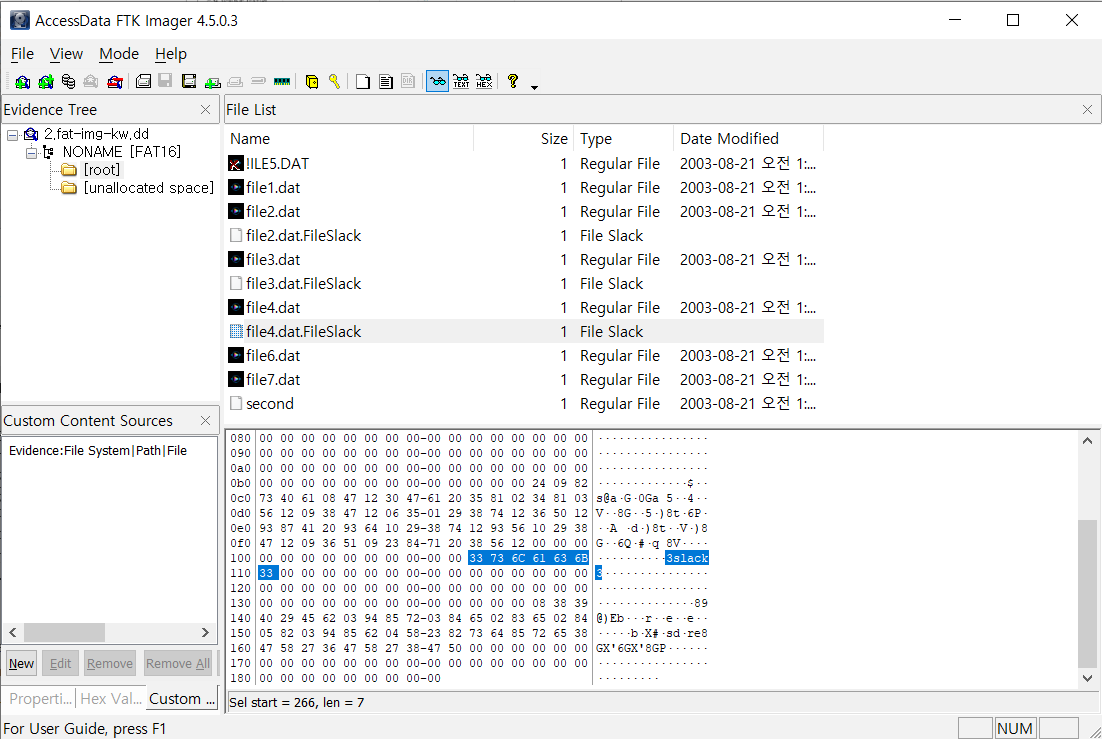
Task: Close the File List panel
Action: coord(1087,110)
